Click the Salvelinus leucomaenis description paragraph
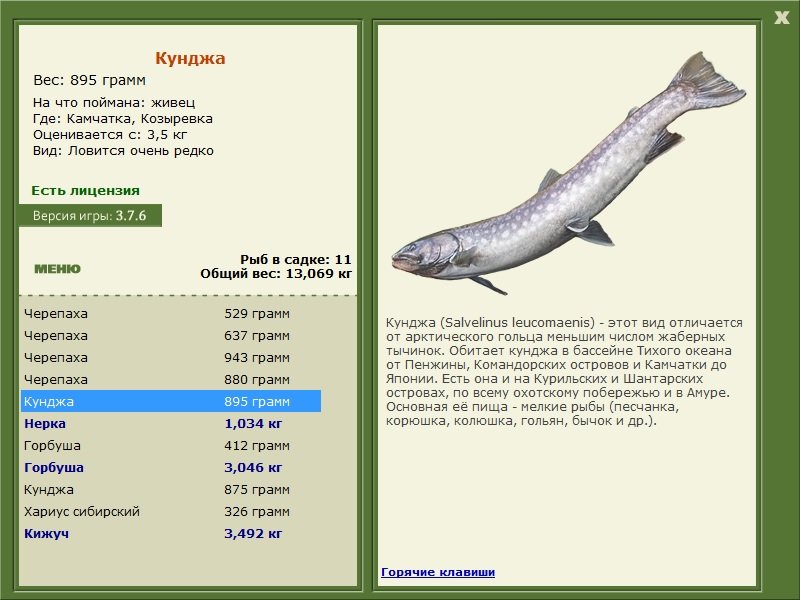 (x=564, y=371)
